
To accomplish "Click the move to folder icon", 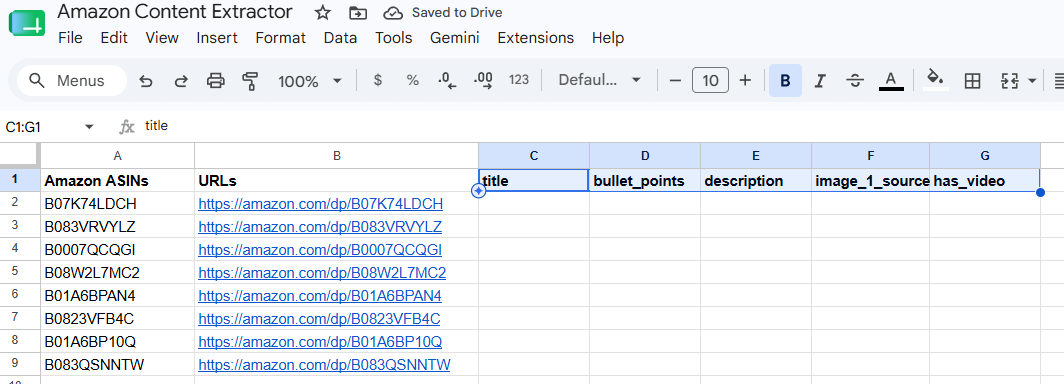I will click(x=357, y=13).
